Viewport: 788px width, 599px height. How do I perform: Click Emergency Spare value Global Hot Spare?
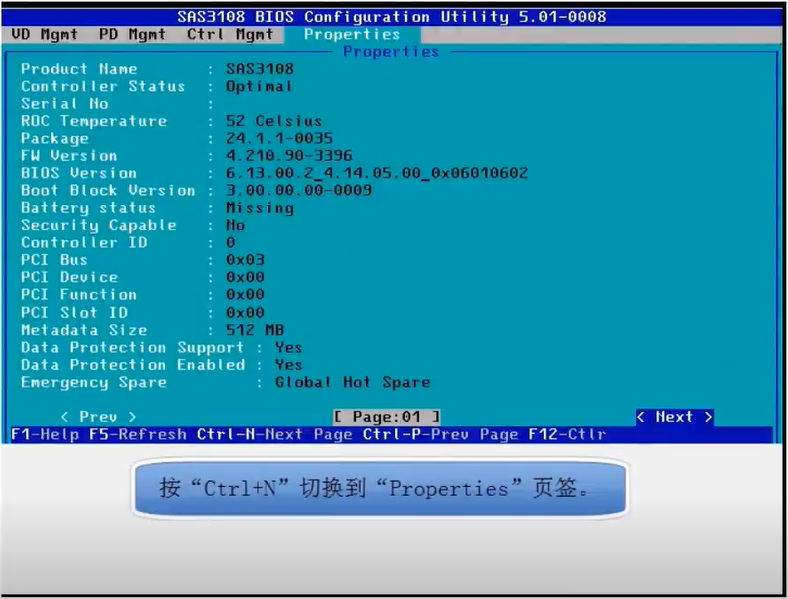pos(352,382)
